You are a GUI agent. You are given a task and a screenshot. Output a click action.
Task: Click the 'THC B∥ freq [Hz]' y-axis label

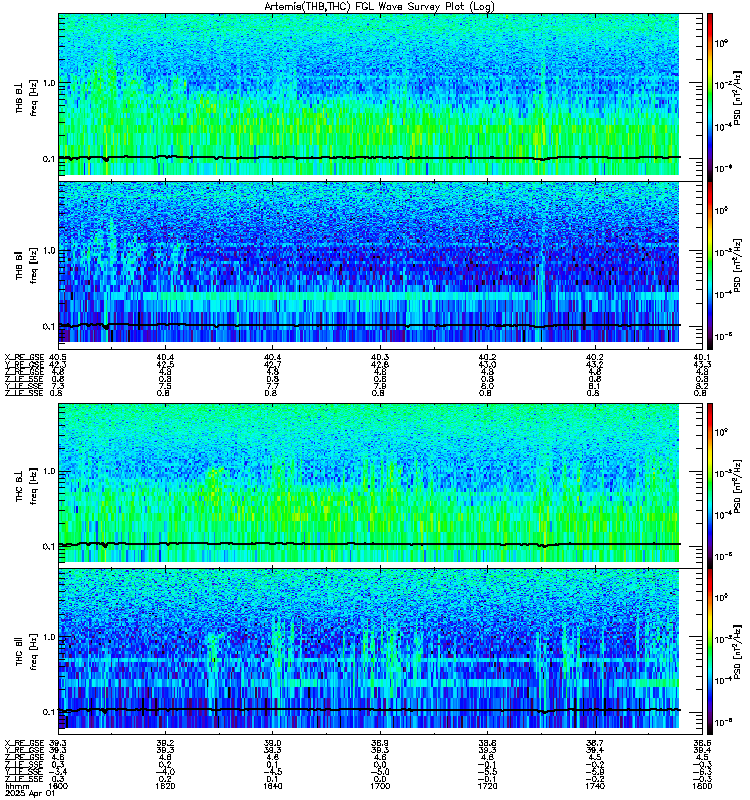(27, 652)
